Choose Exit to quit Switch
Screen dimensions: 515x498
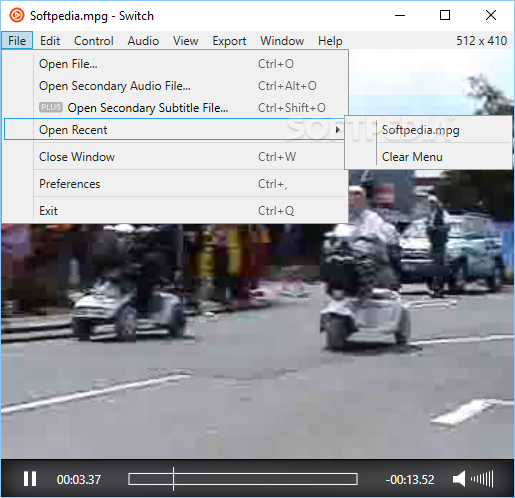pos(175,211)
